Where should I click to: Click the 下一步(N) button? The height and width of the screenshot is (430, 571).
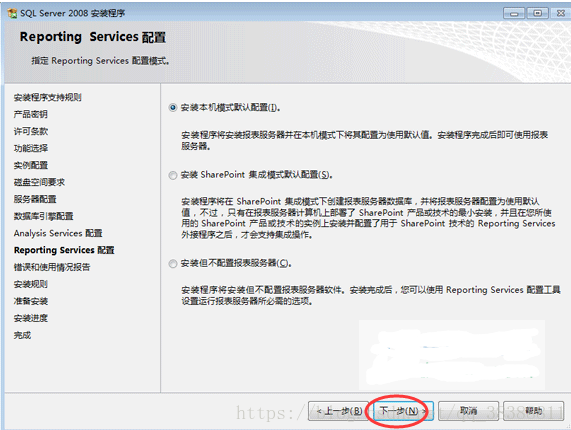pyautogui.click(x=403, y=411)
